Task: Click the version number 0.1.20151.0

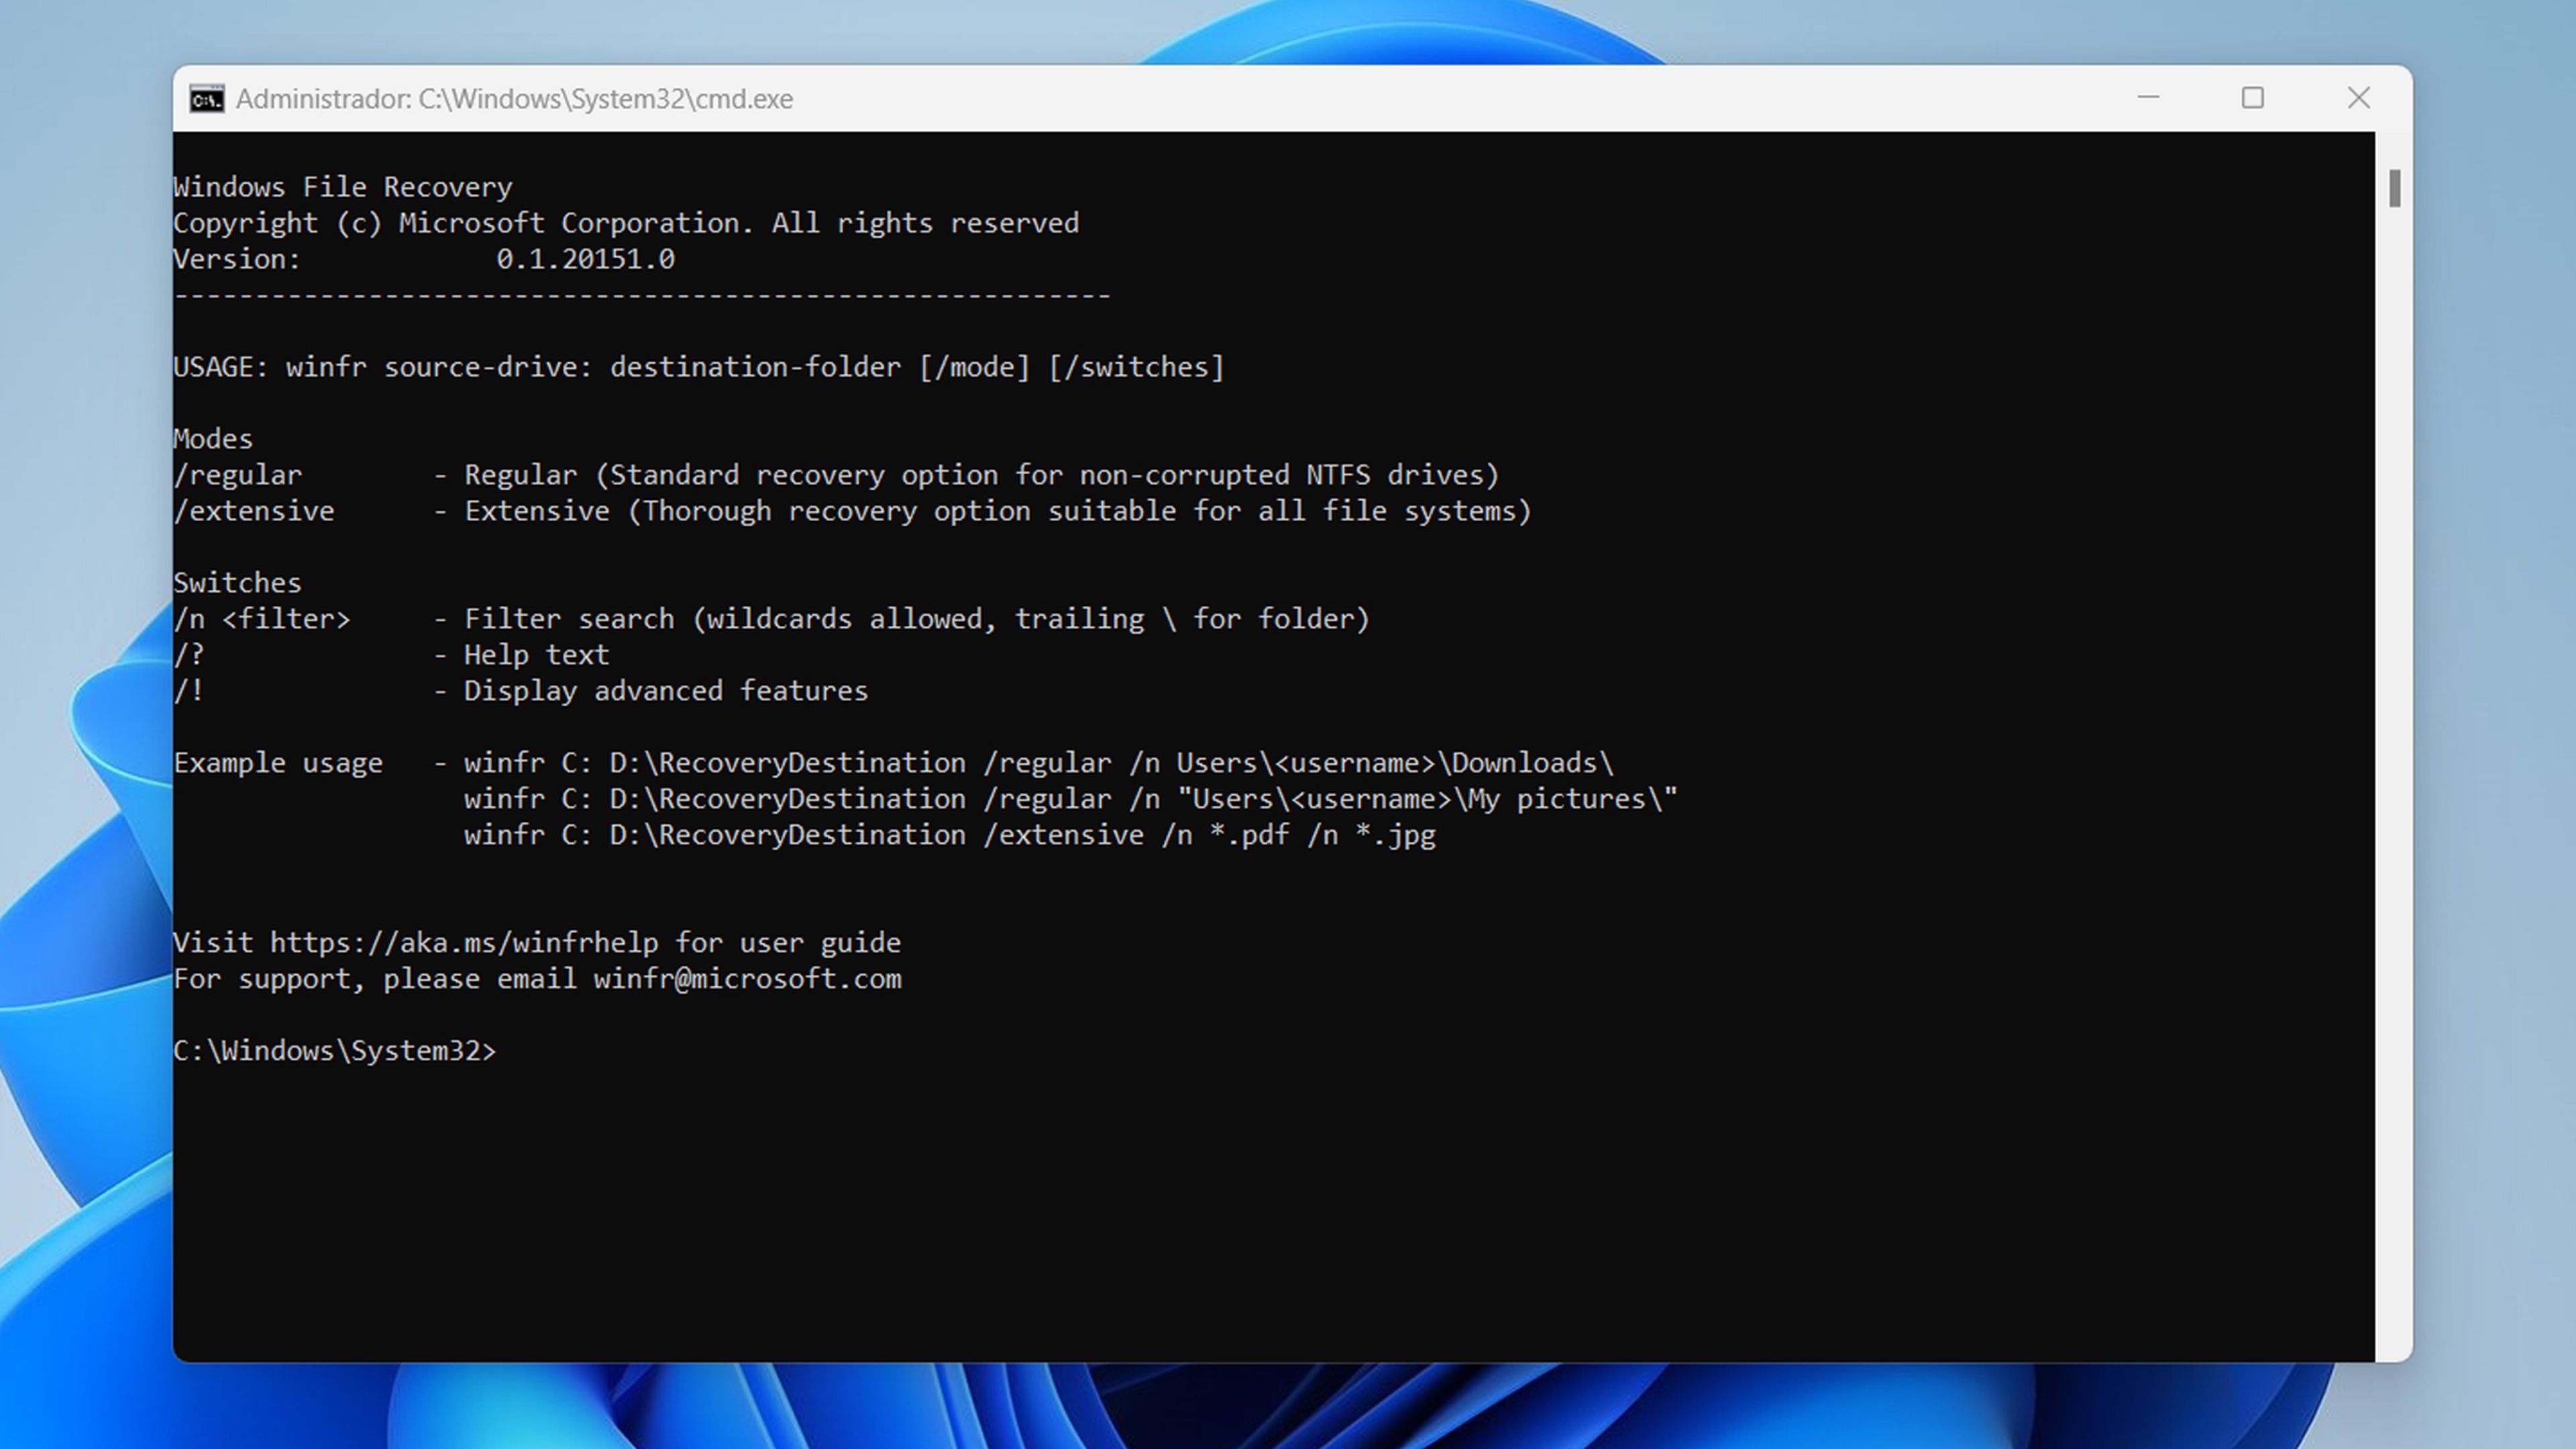Action: (586, 259)
